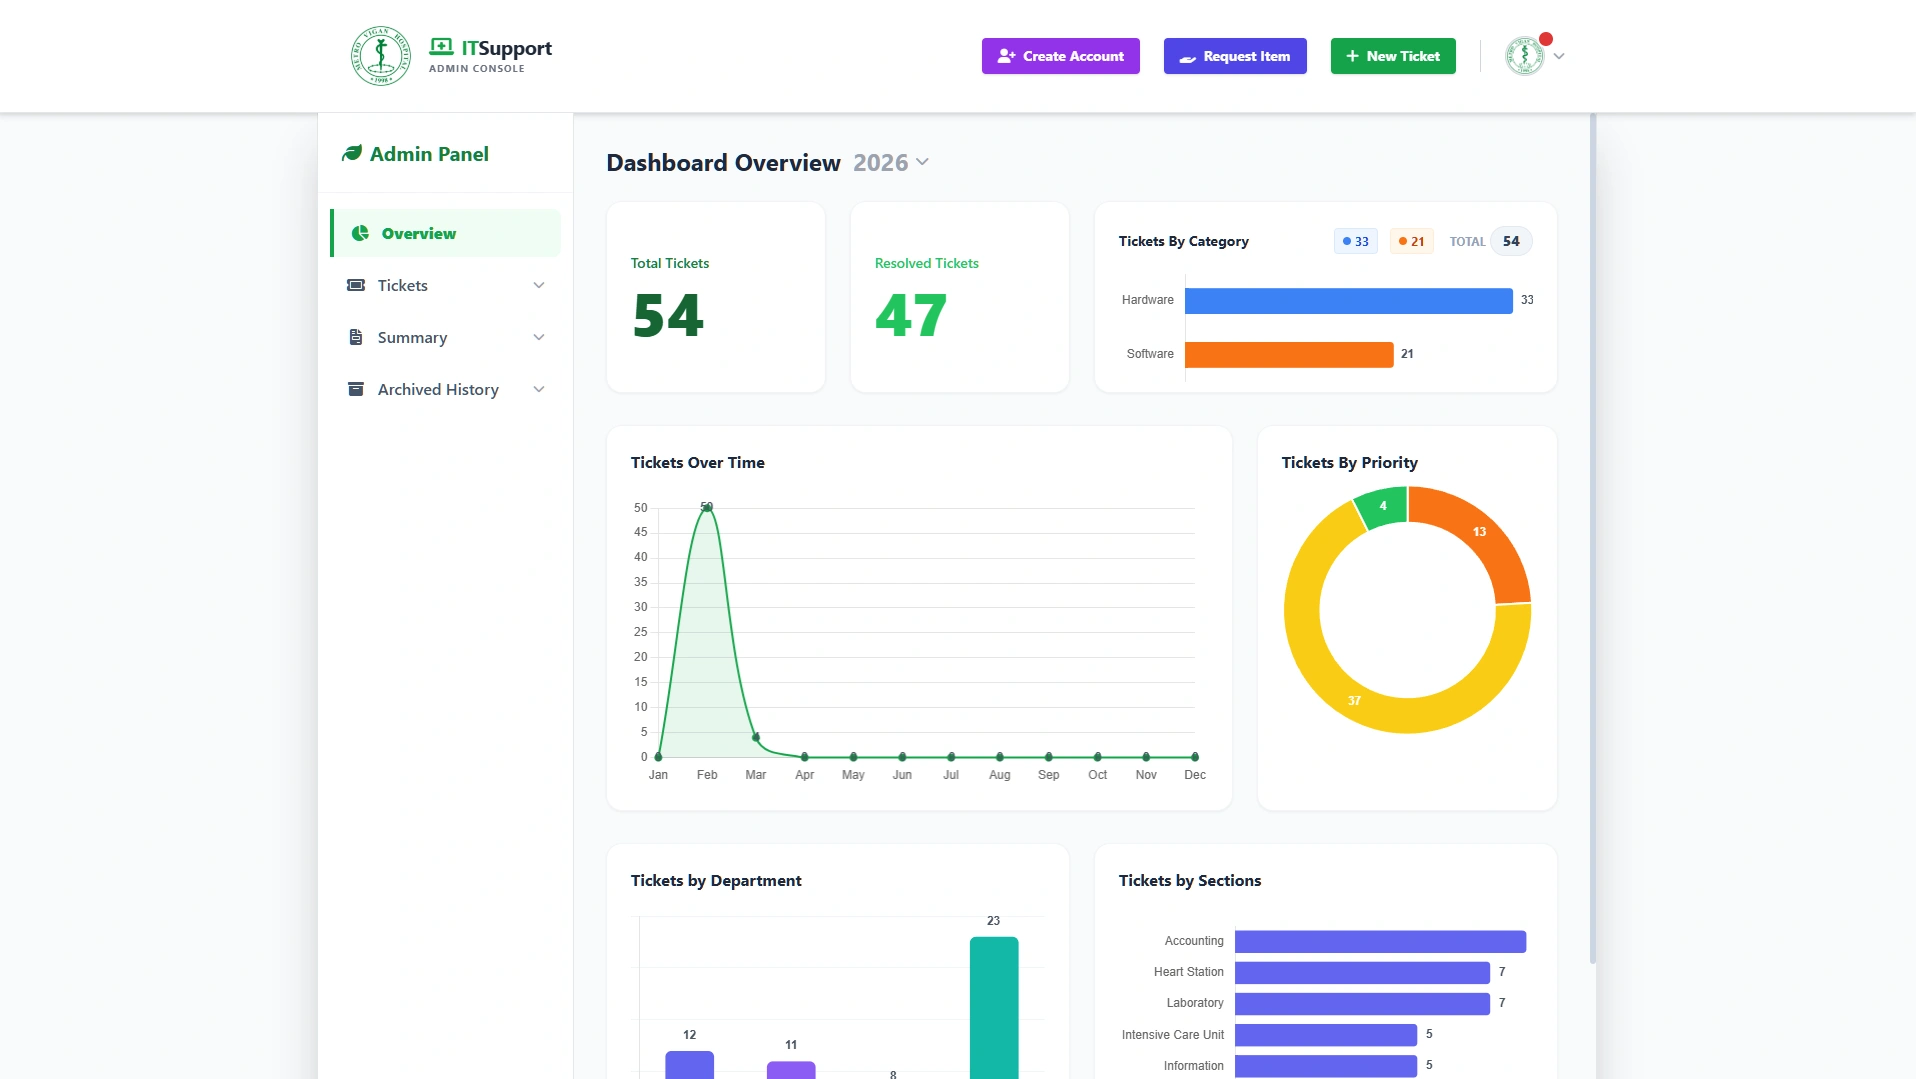Open the user profile avatar menu

coord(1526,56)
